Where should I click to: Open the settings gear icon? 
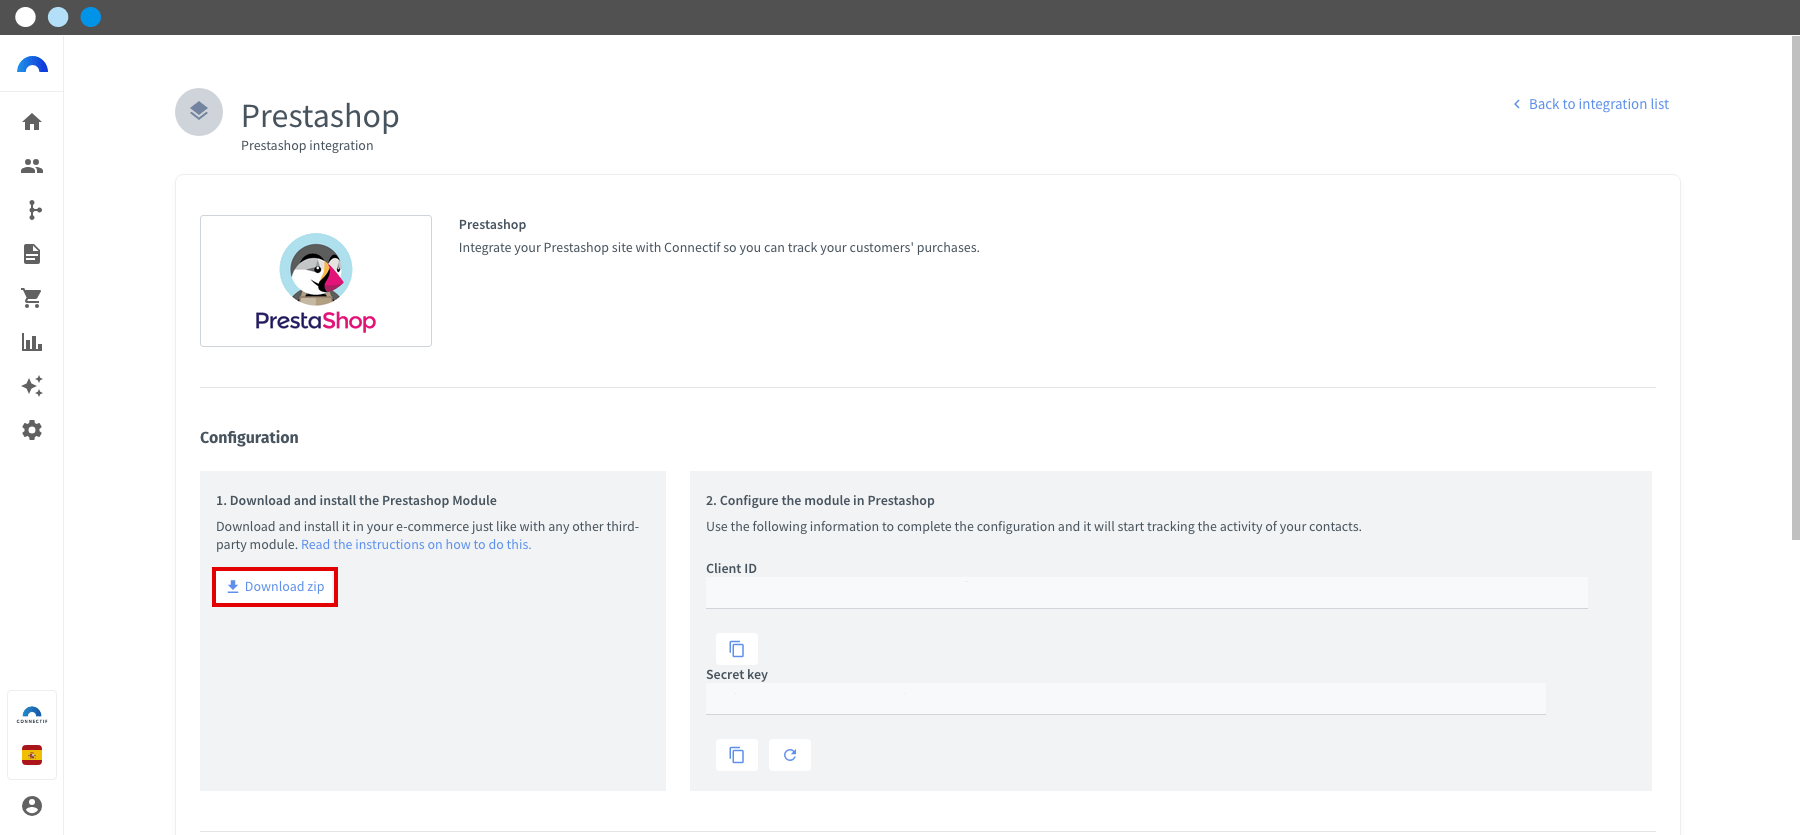point(32,430)
